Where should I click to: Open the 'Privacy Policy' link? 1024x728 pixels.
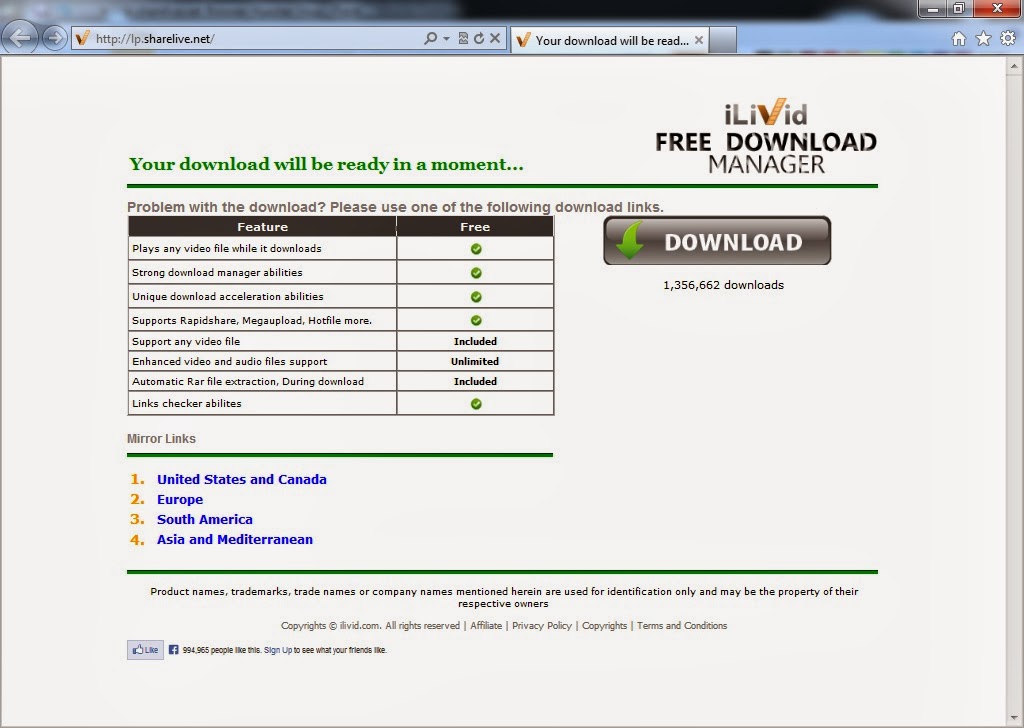543,625
